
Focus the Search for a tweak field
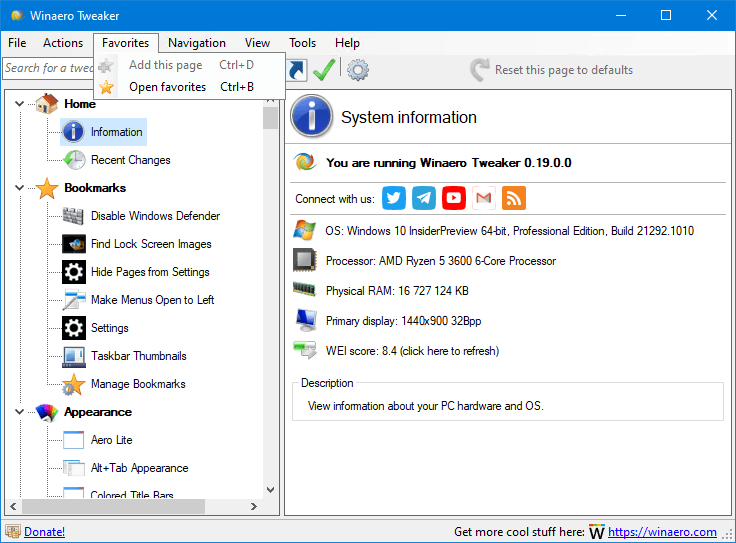click(x=48, y=68)
